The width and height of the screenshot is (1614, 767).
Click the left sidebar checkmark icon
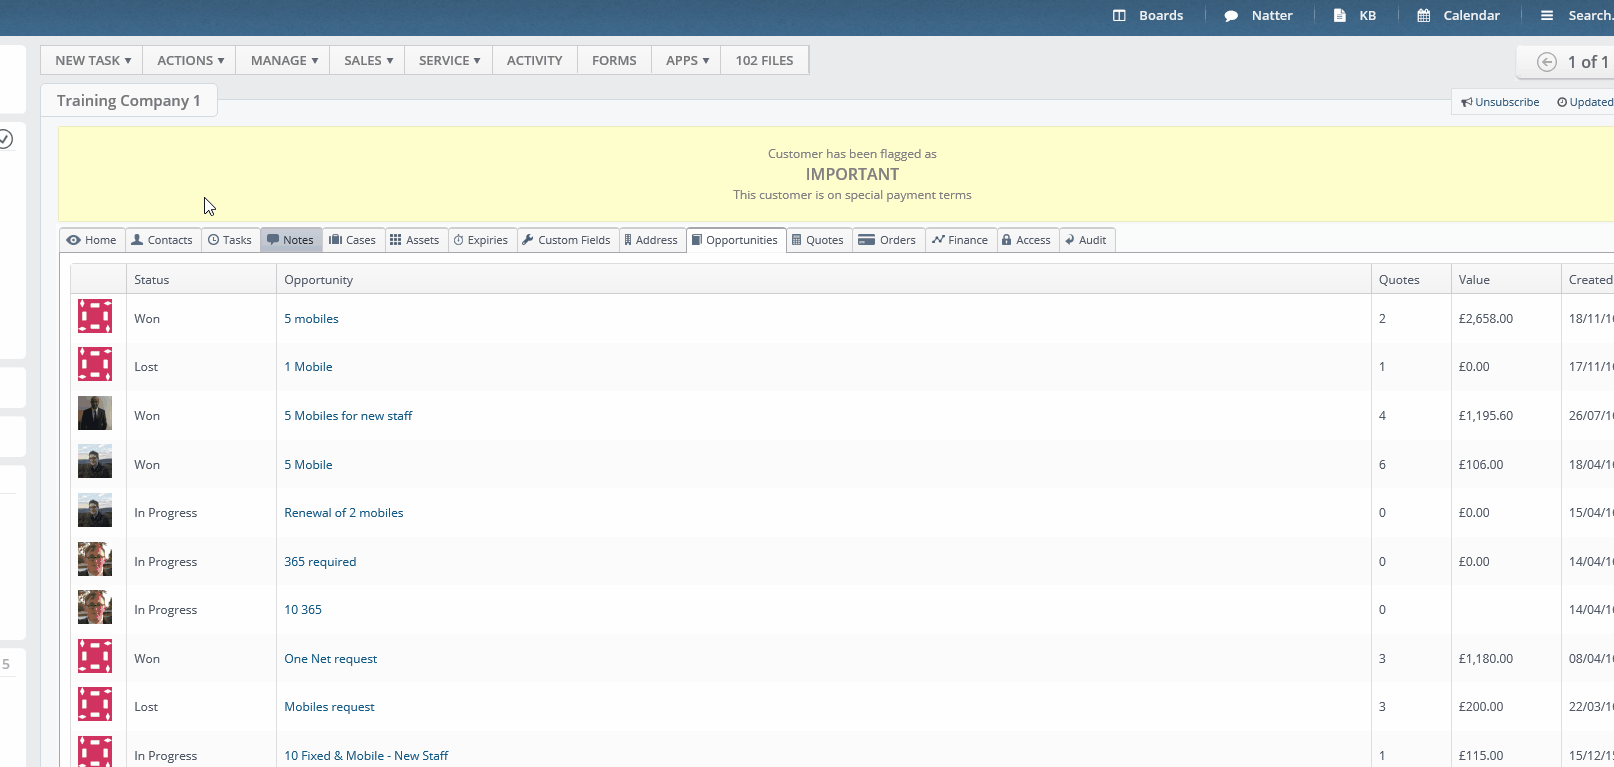click(x=5, y=139)
